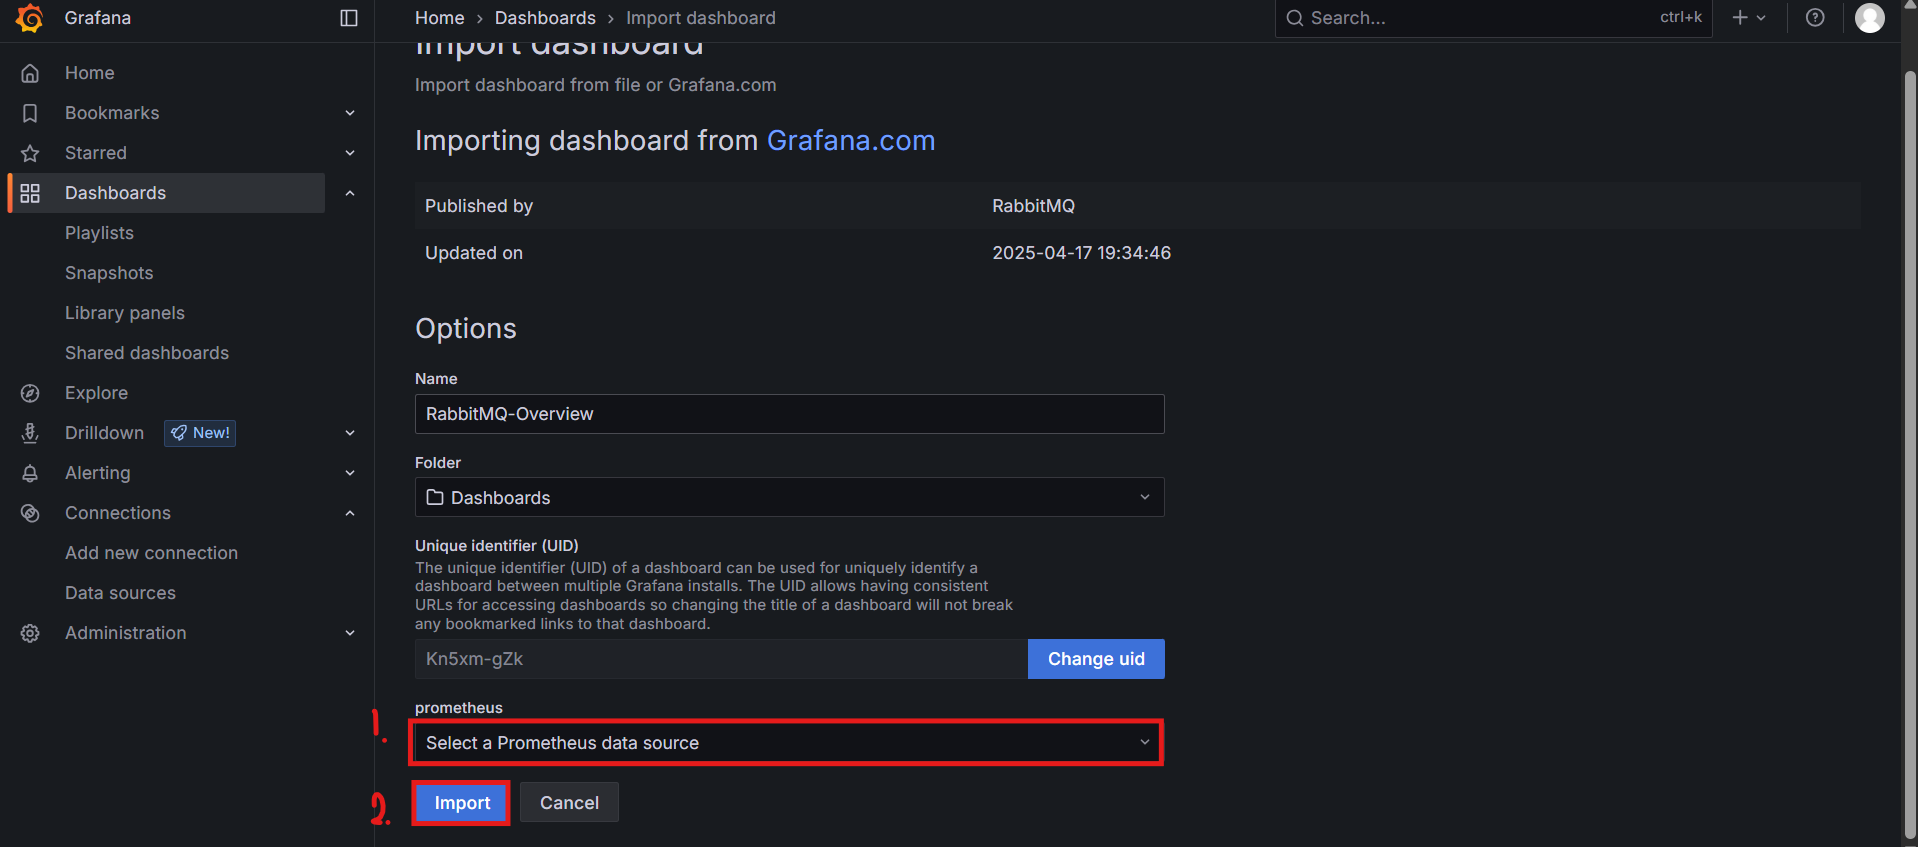Image resolution: width=1918 pixels, height=847 pixels.
Task: Expand the Administration section chevron
Action: (350, 633)
